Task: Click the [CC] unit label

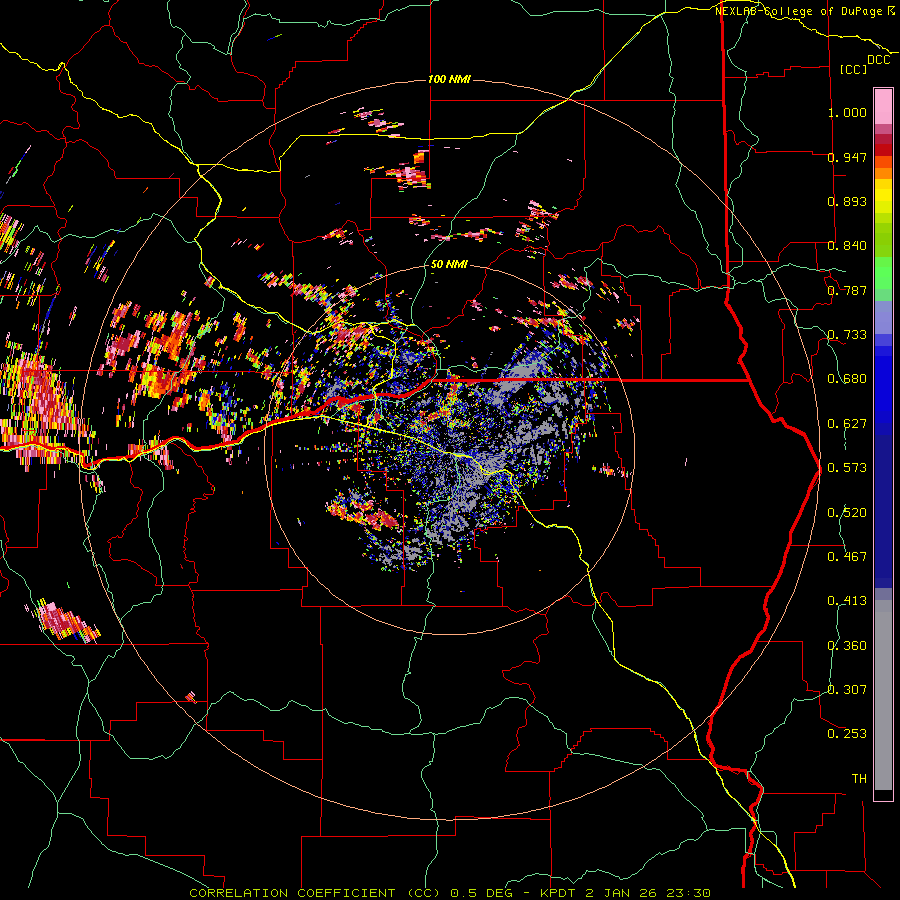Action: [x=854, y=69]
